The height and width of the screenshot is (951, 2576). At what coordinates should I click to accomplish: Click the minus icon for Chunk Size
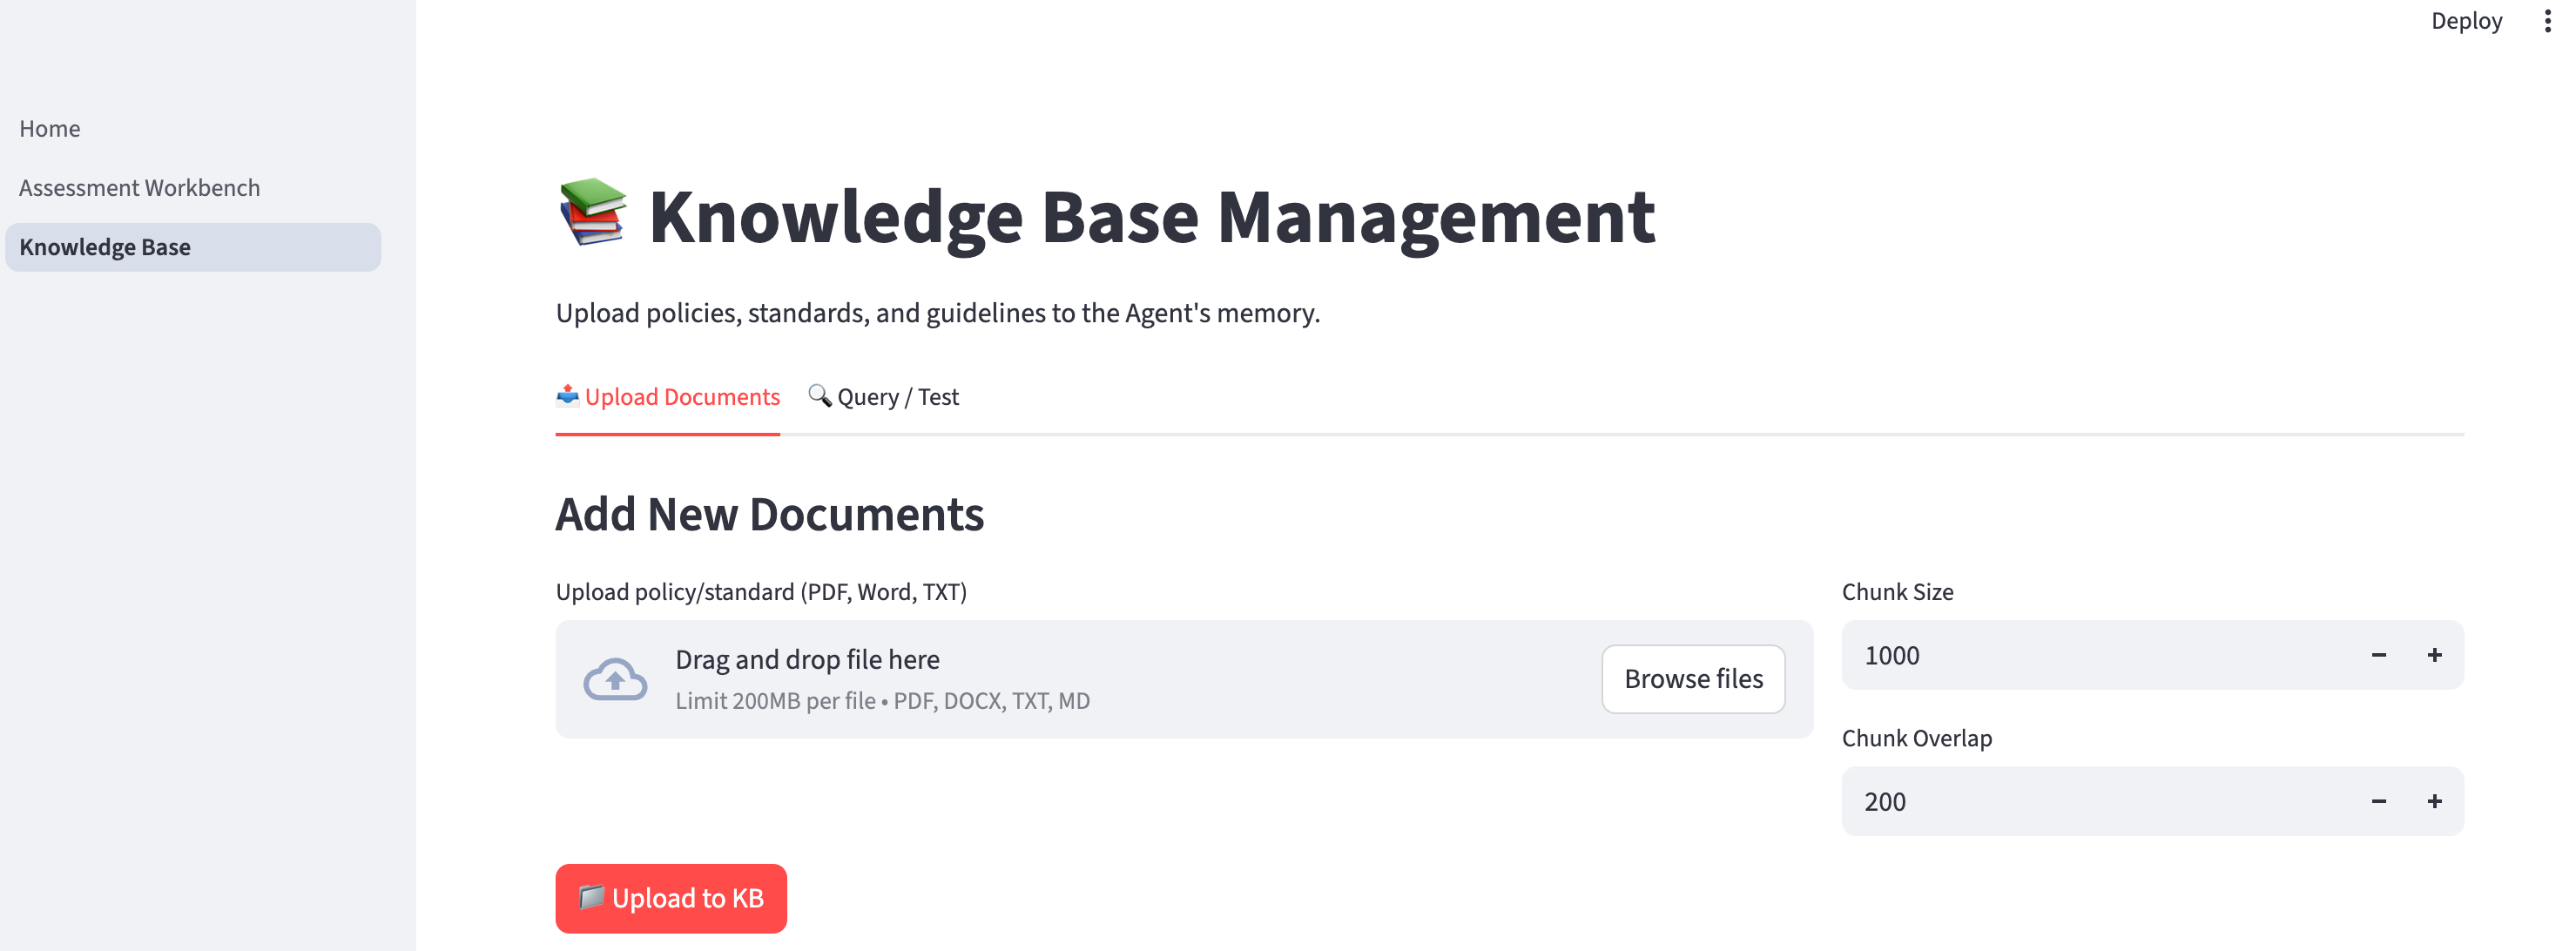pyautogui.click(x=2378, y=655)
